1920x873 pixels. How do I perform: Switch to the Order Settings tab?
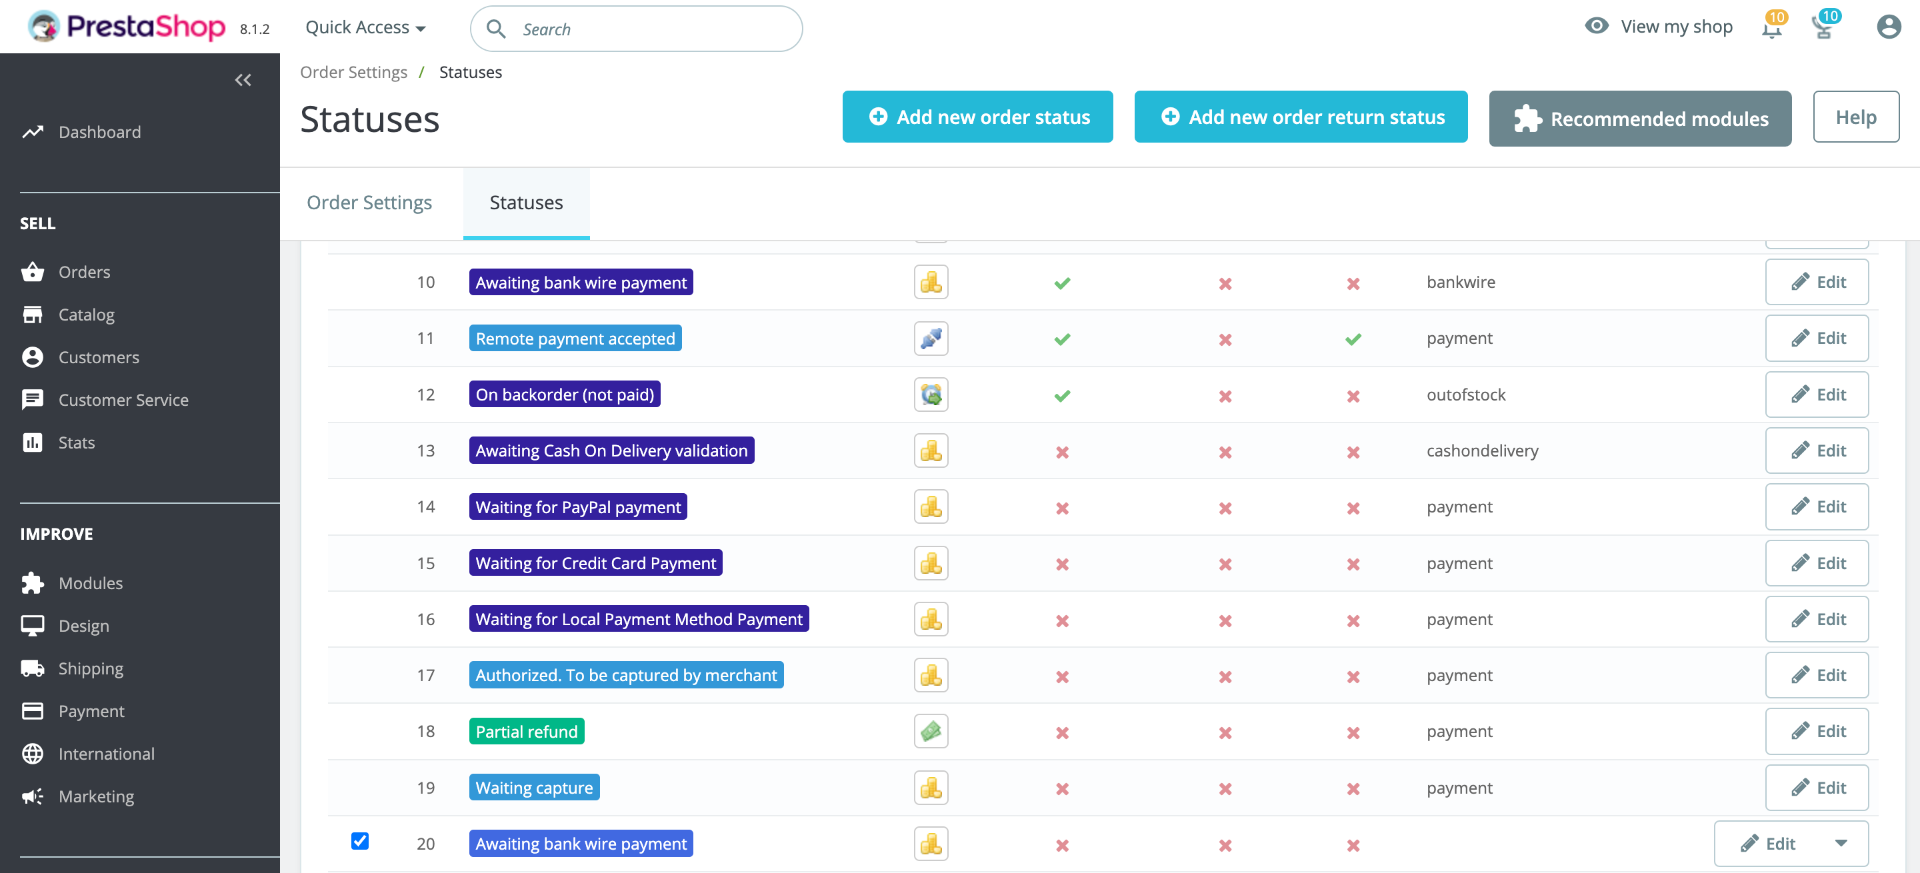(x=370, y=203)
